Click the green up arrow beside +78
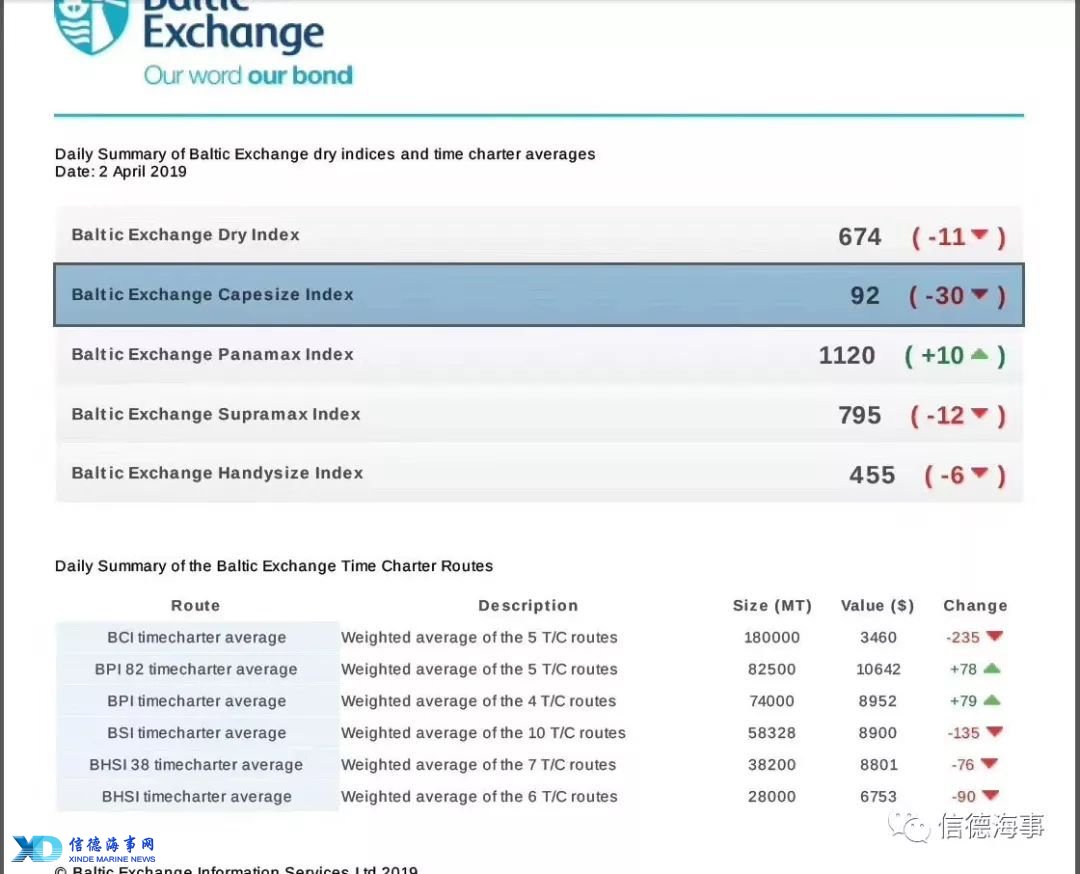Screen dimensions: 1080x874 point(992,667)
